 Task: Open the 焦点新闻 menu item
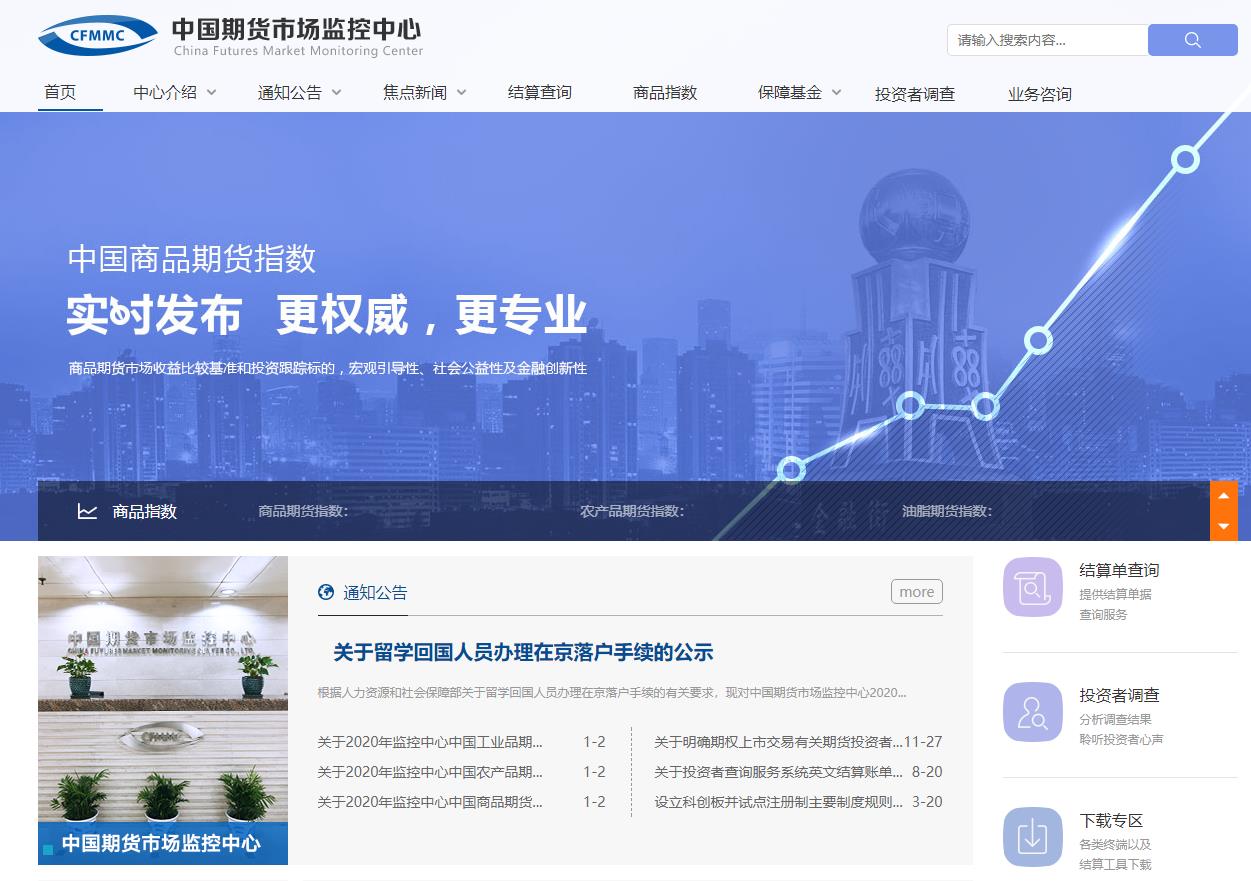[415, 92]
